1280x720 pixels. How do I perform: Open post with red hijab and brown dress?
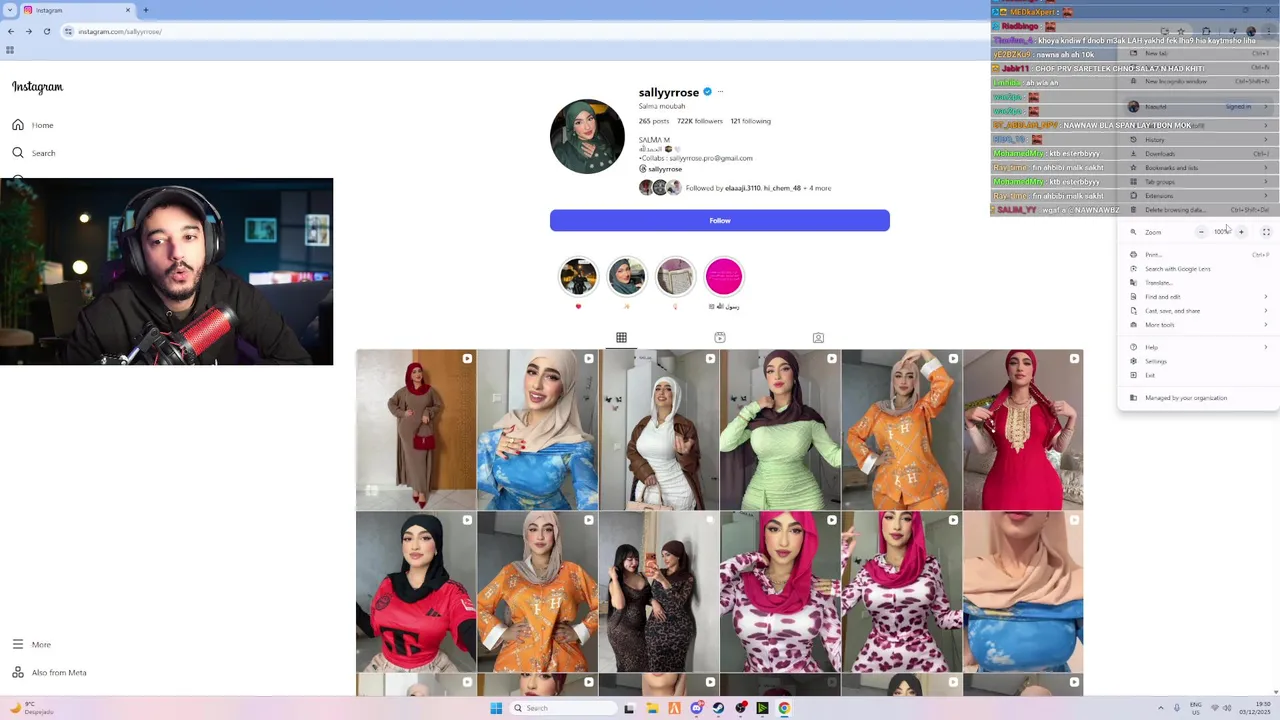click(x=416, y=430)
